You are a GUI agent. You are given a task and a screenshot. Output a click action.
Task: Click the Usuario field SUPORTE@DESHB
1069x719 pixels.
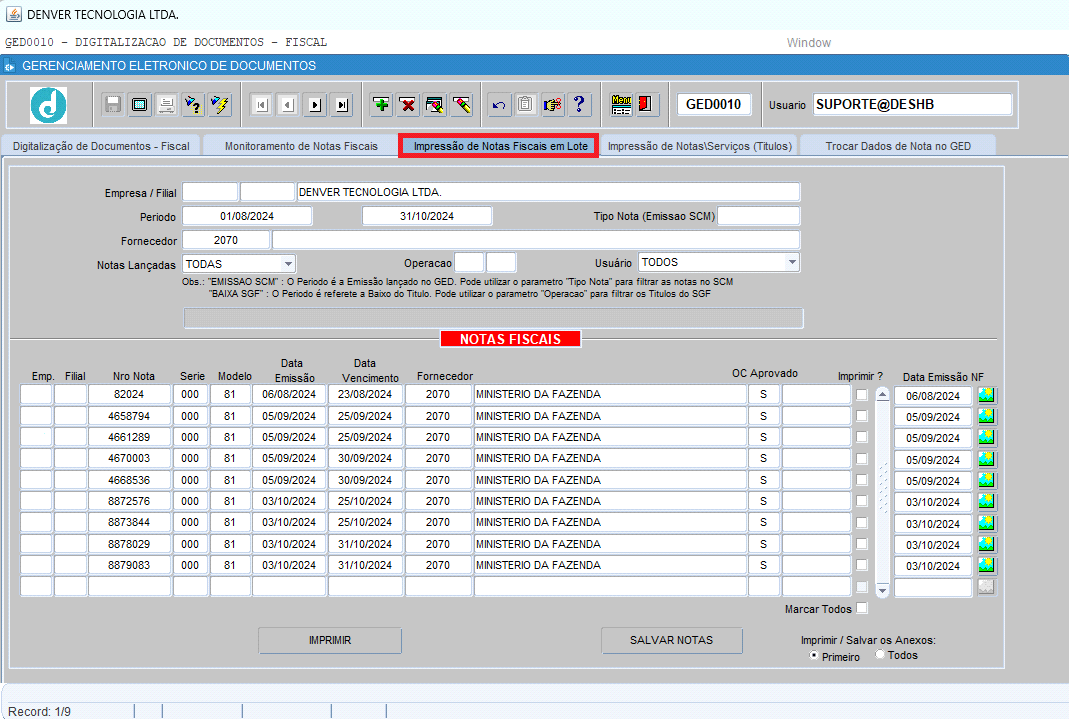912,104
